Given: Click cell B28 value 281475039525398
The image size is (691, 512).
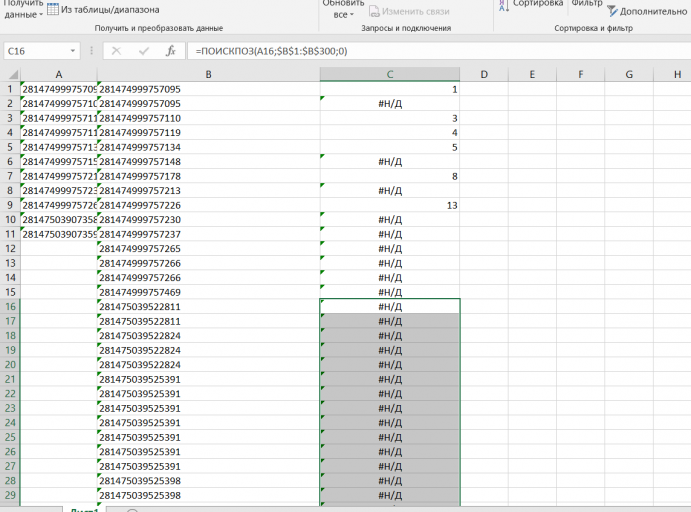Looking at the screenshot, I should (x=208, y=480).
